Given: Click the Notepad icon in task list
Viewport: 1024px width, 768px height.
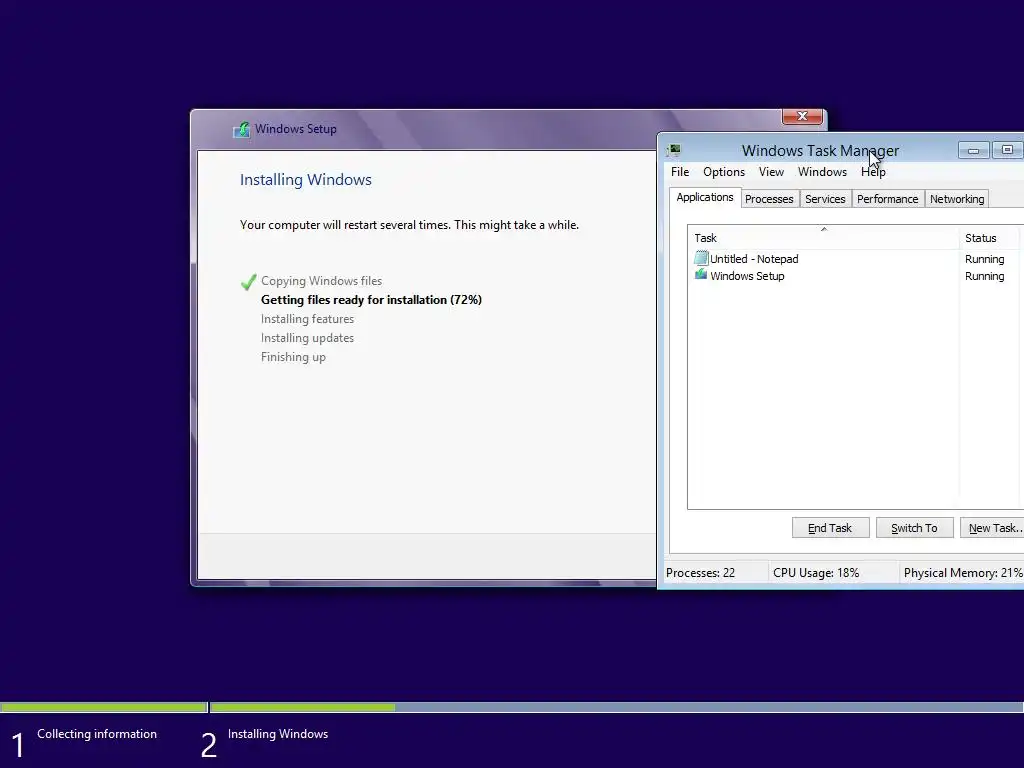Looking at the screenshot, I should click(701, 259).
